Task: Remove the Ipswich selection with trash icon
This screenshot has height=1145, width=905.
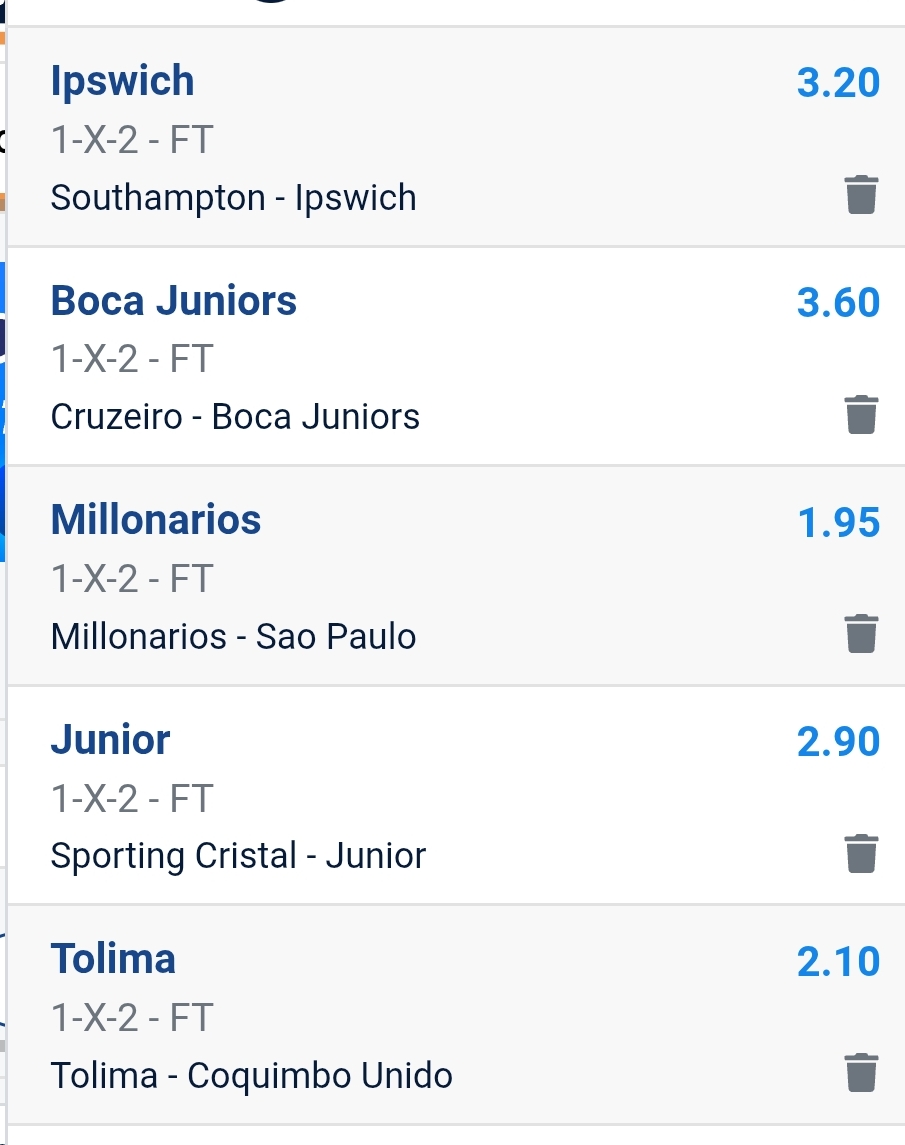Action: (861, 195)
